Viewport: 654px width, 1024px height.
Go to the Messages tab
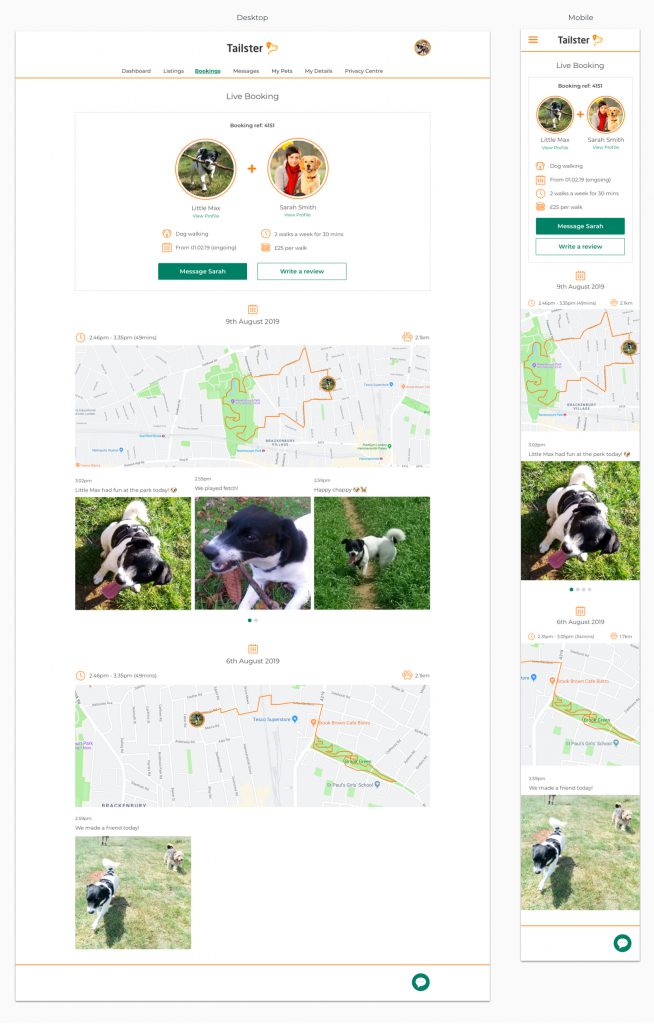tap(246, 71)
